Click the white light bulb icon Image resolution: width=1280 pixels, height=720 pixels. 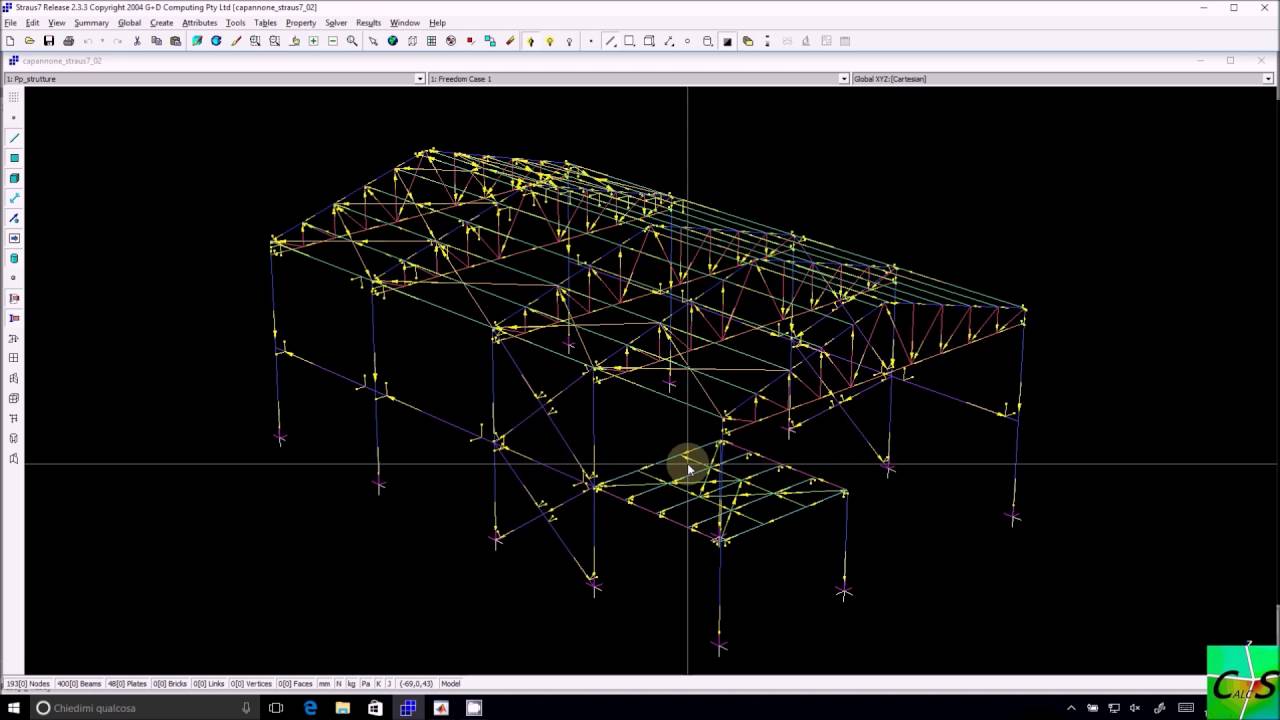569,41
